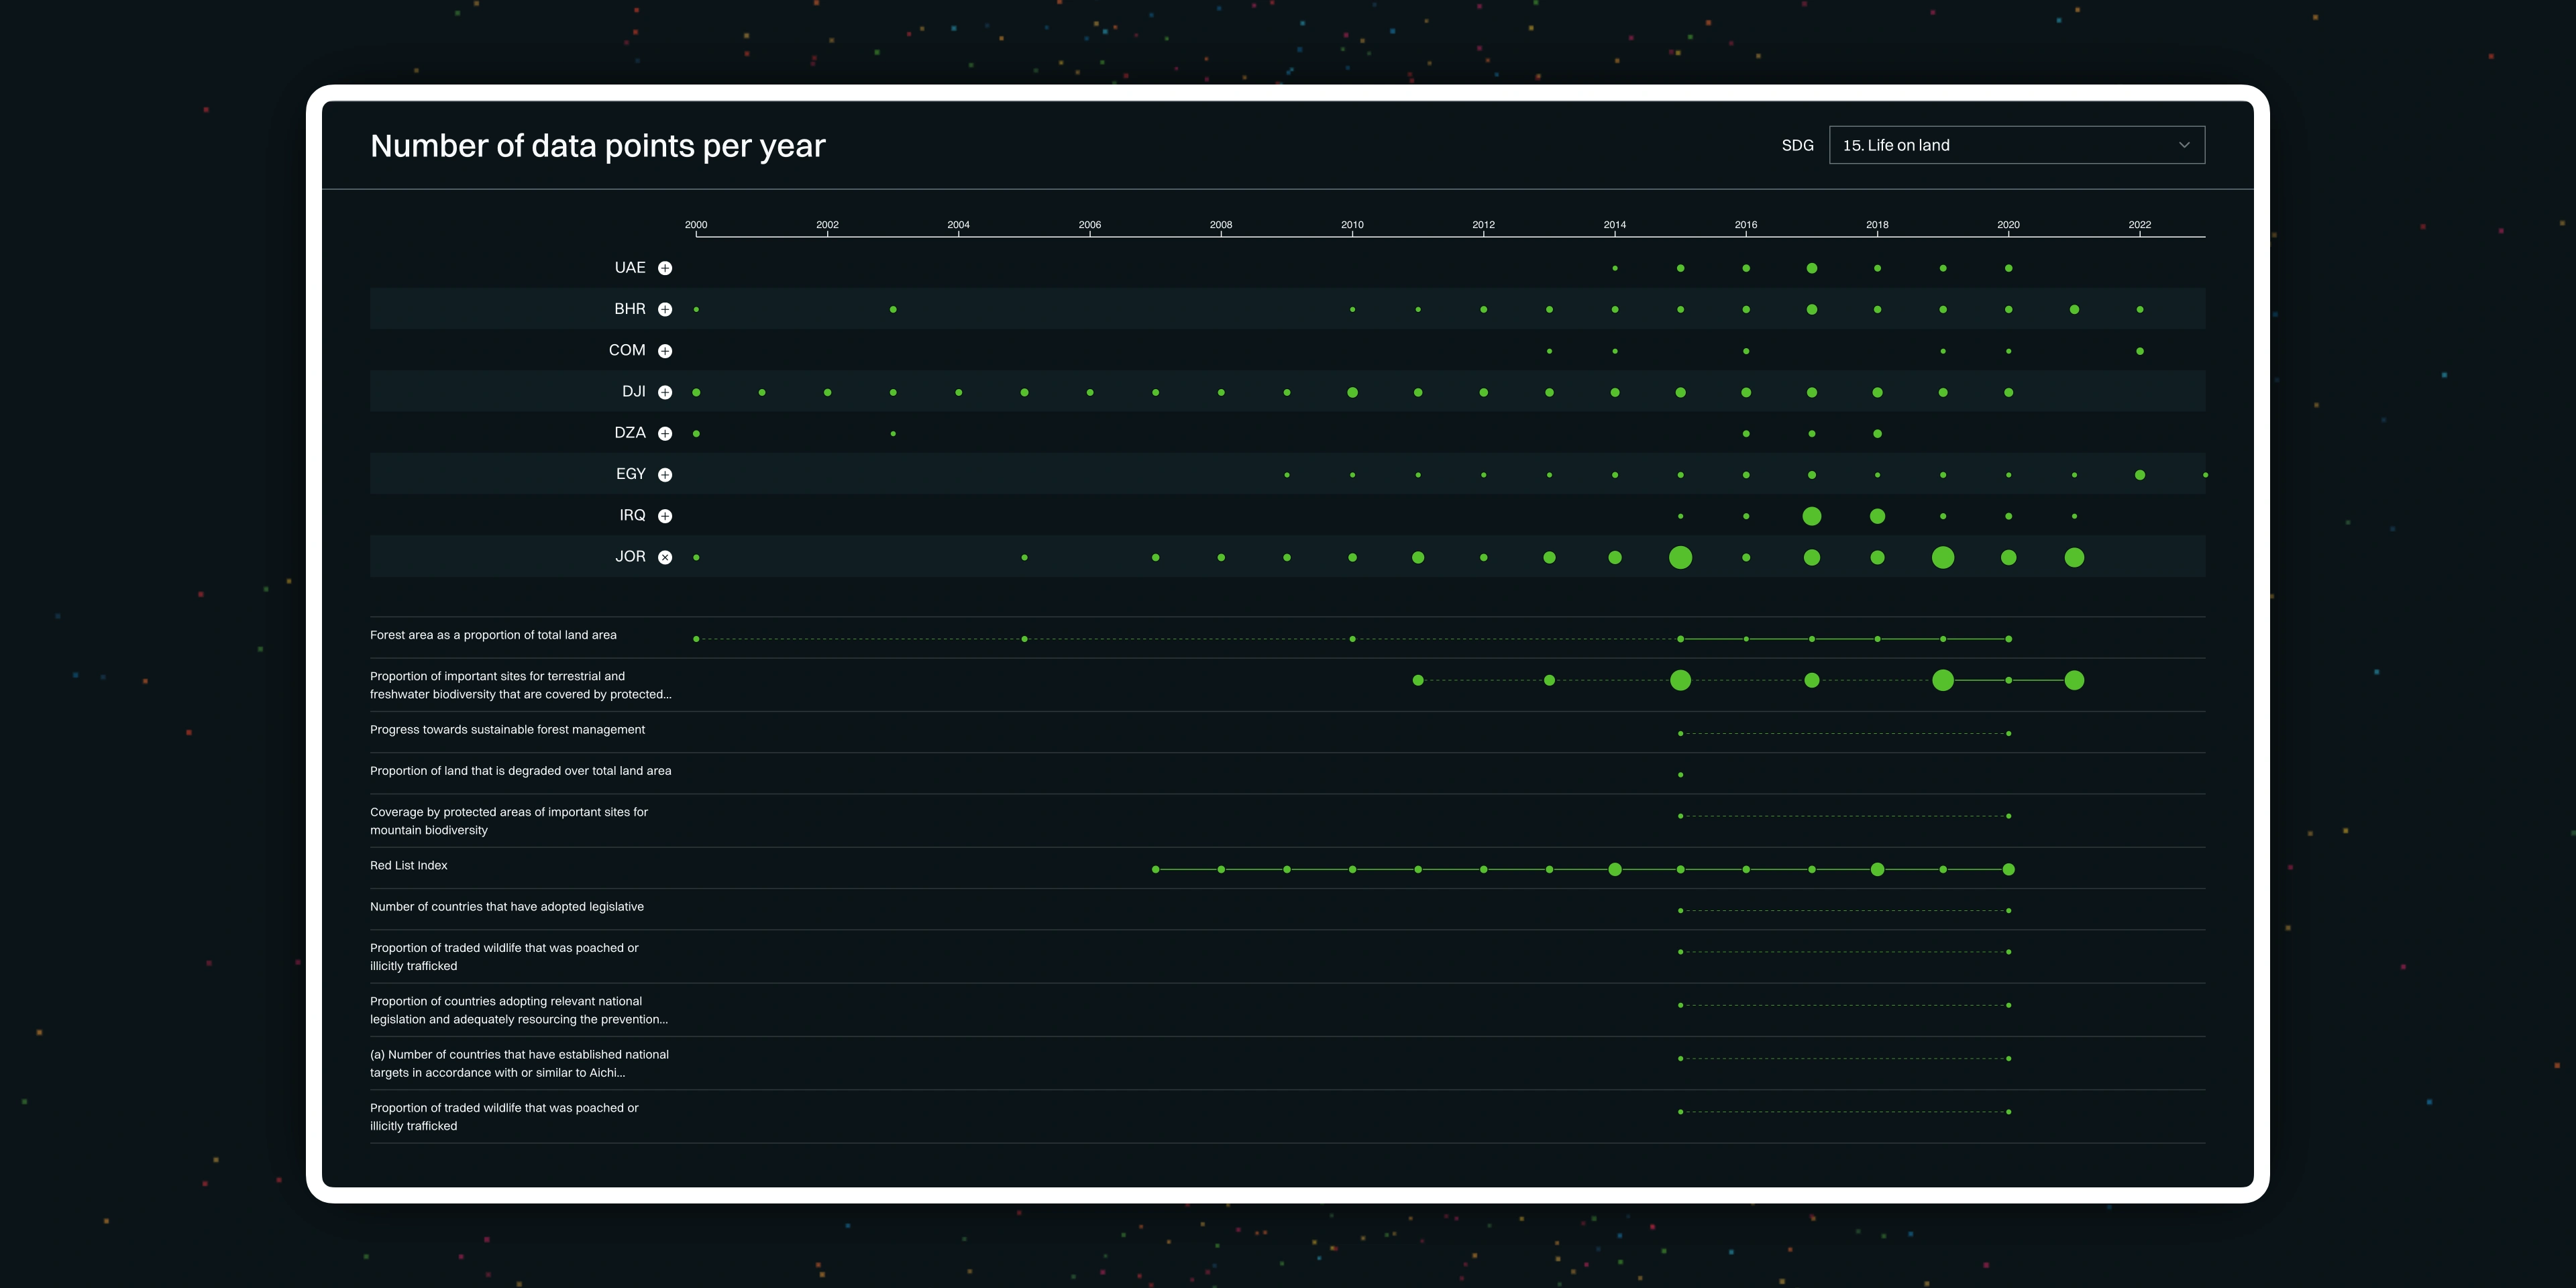Click the 2022 year axis tick label
The height and width of the screenshot is (1288, 2576).
tap(2139, 225)
